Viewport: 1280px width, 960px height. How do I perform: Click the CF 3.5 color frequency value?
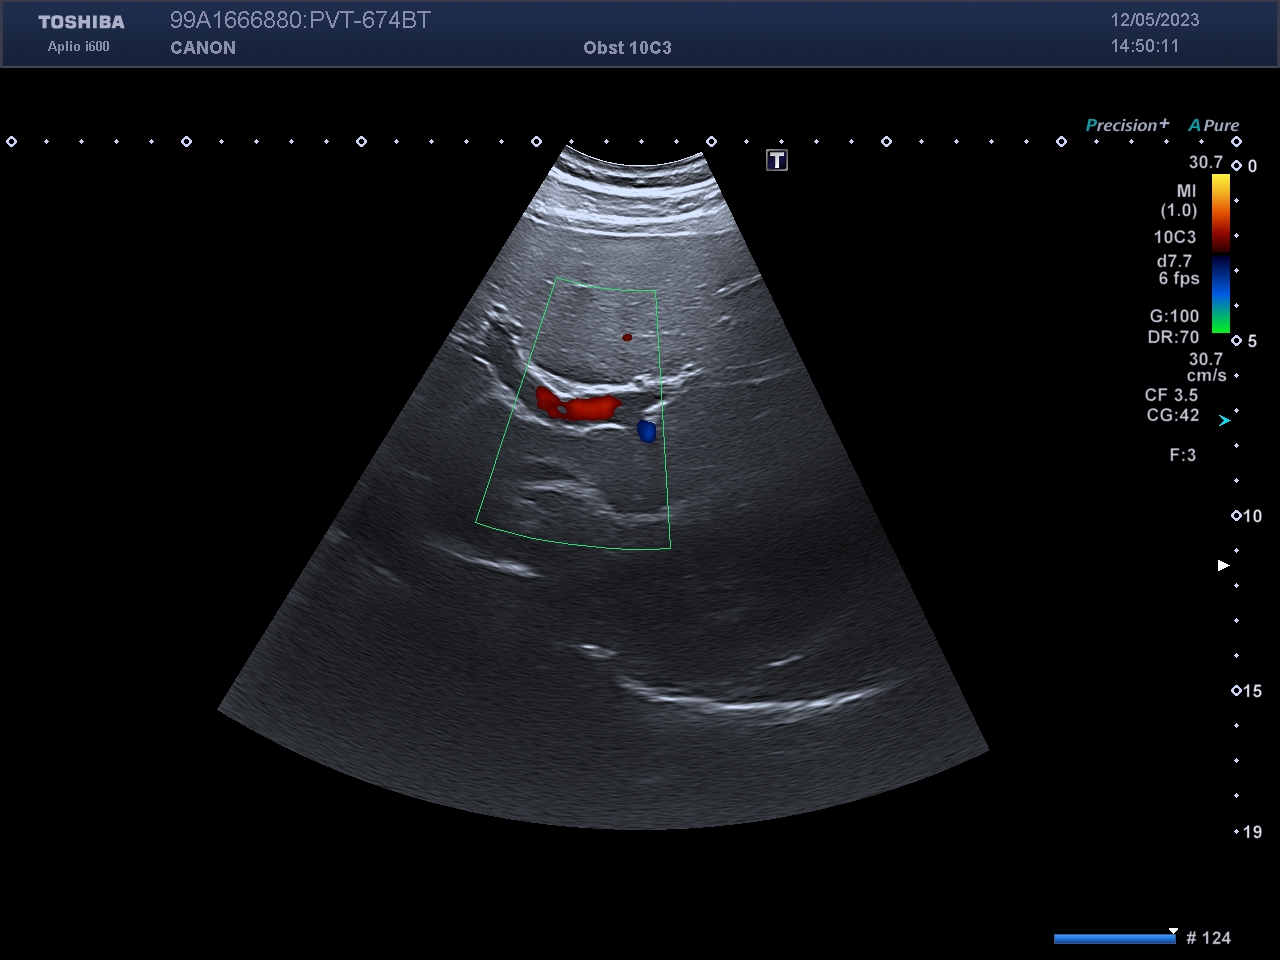1171,395
